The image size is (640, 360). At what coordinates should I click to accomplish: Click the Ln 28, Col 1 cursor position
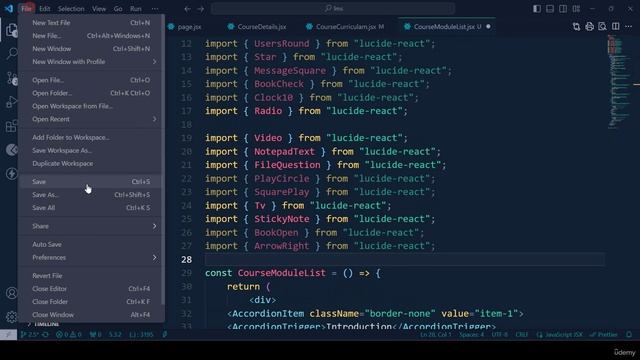coord(436,335)
